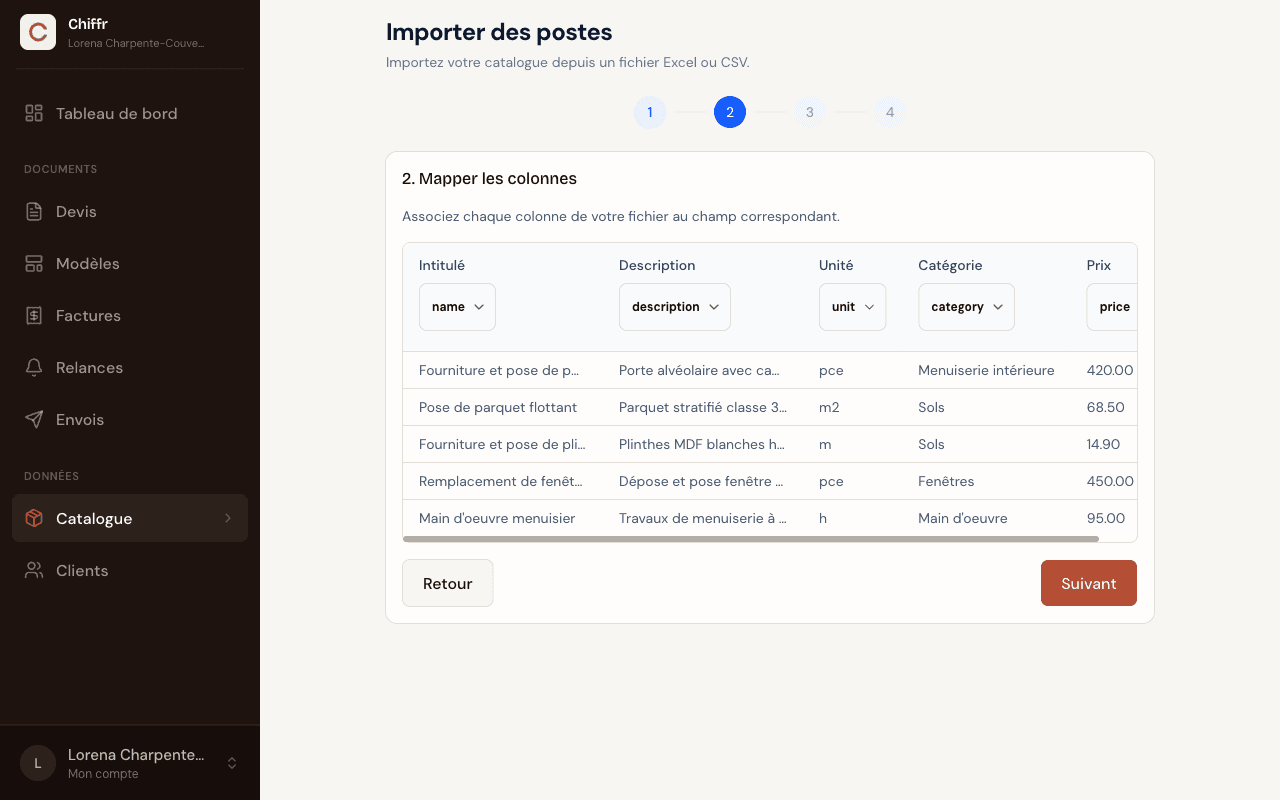Click the Tableau de bord grid icon

click(34, 113)
